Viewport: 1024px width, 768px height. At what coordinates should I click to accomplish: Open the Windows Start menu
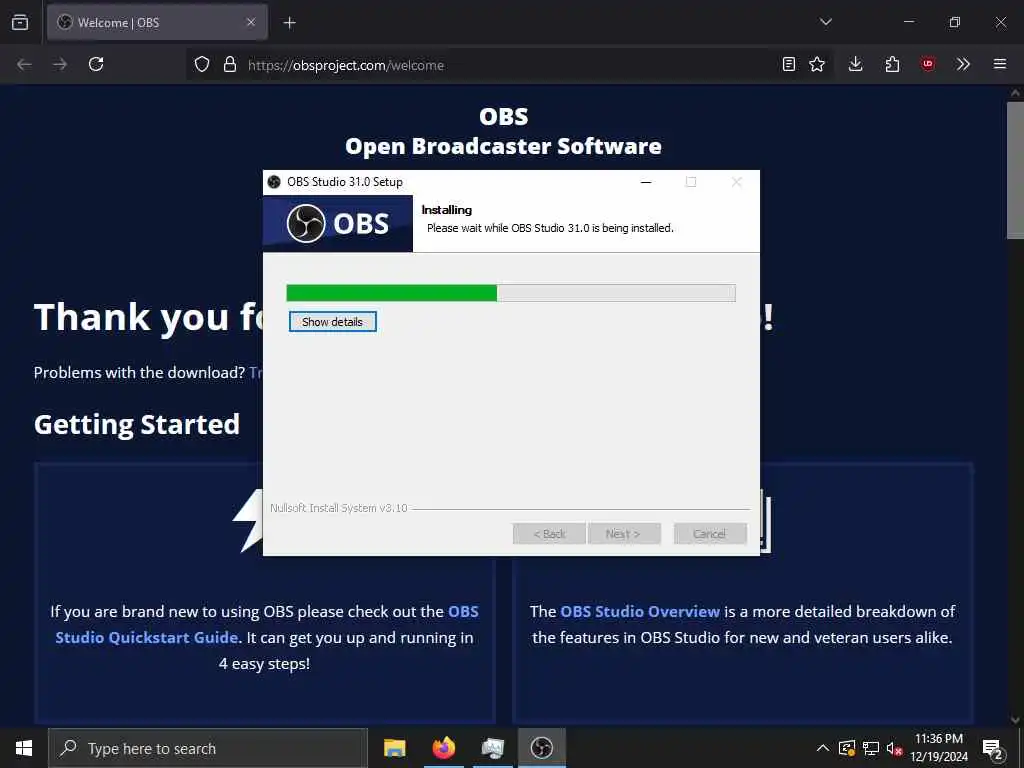click(x=24, y=748)
